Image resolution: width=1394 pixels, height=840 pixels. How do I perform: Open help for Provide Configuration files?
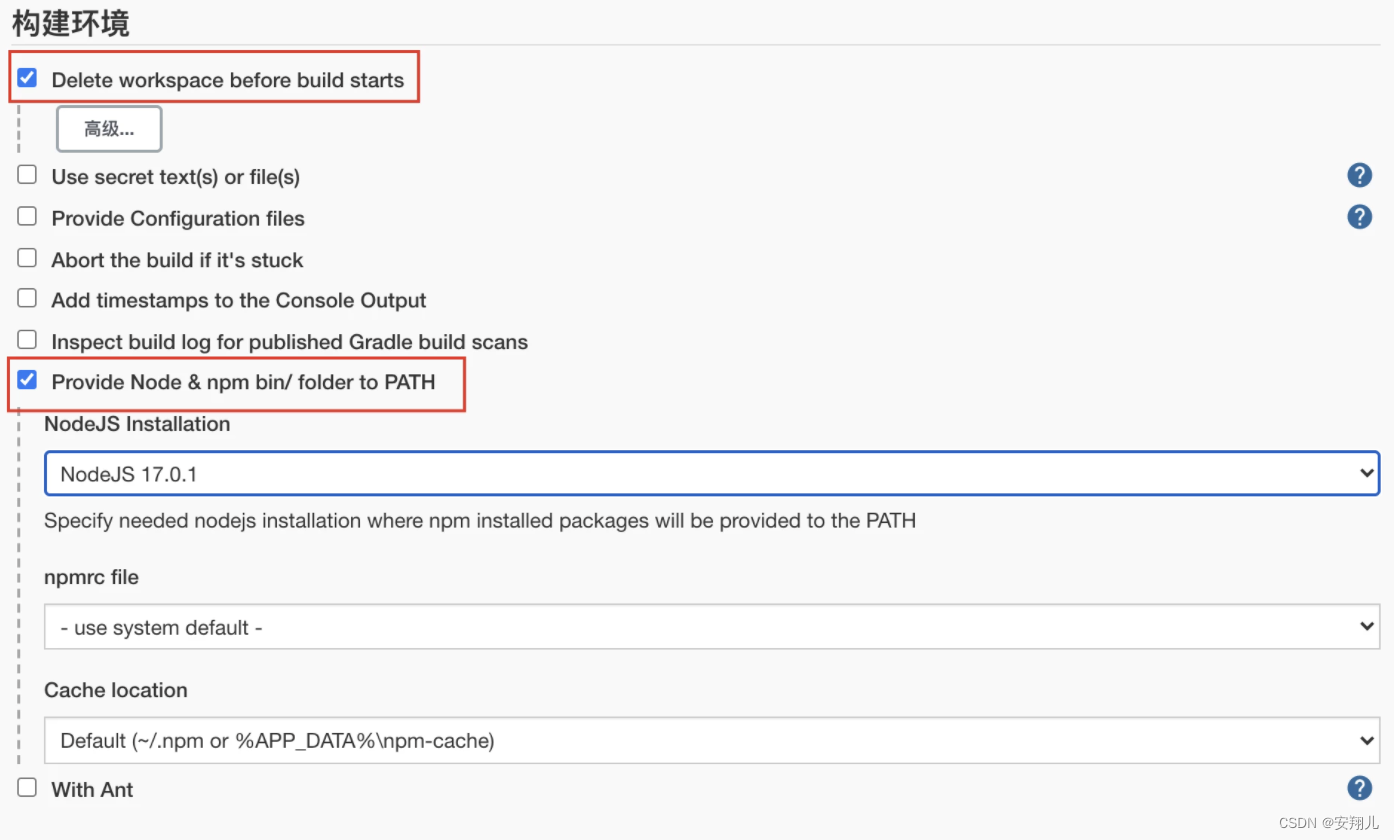click(x=1359, y=217)
